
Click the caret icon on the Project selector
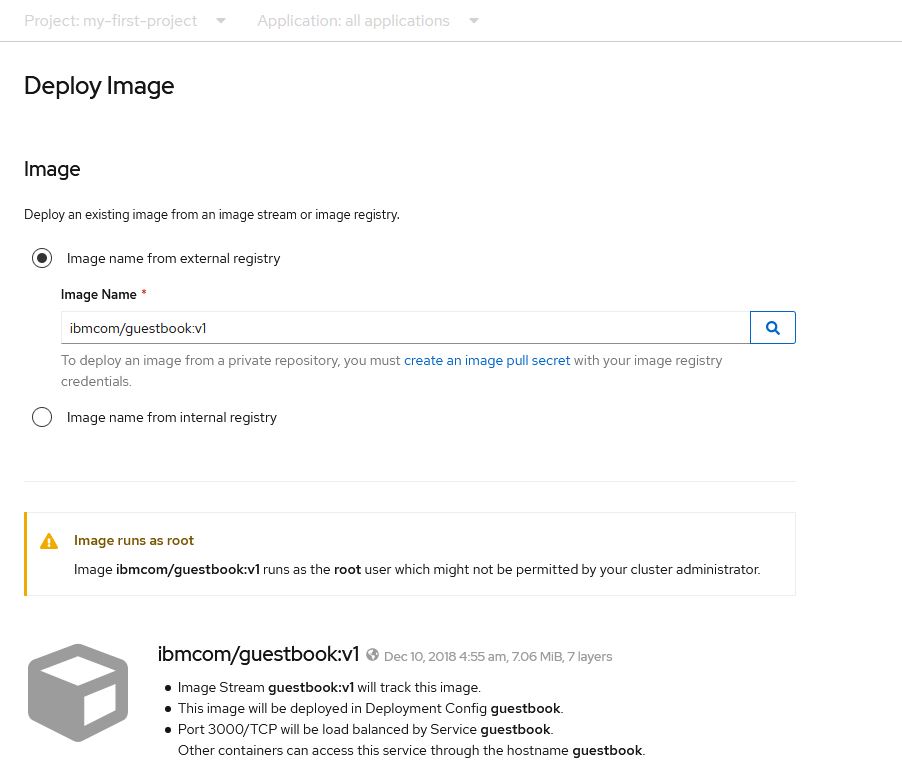220,20
